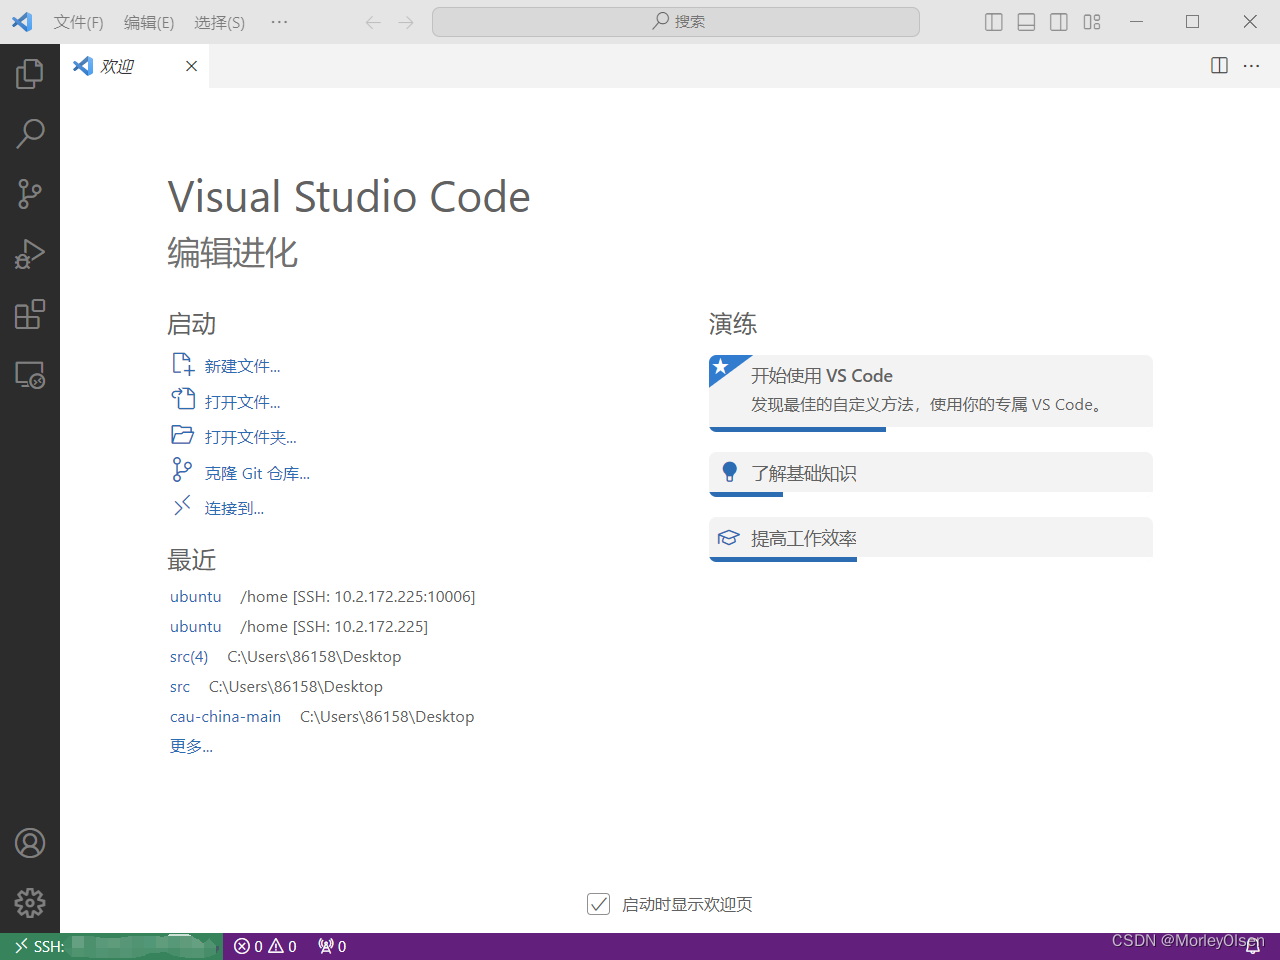1280x960 pixels.
Task: Open errors and warnings problems indicator
Action: (266, 946)
